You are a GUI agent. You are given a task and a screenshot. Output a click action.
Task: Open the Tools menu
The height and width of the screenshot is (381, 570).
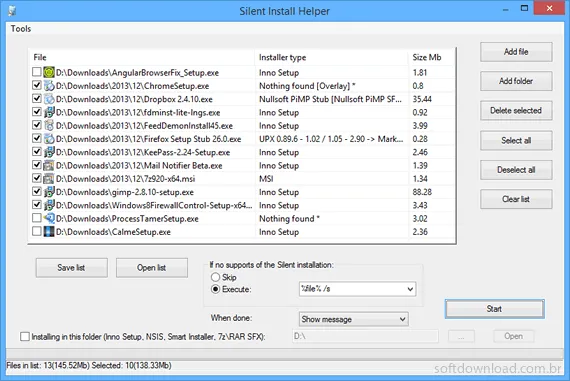(21, 29)
